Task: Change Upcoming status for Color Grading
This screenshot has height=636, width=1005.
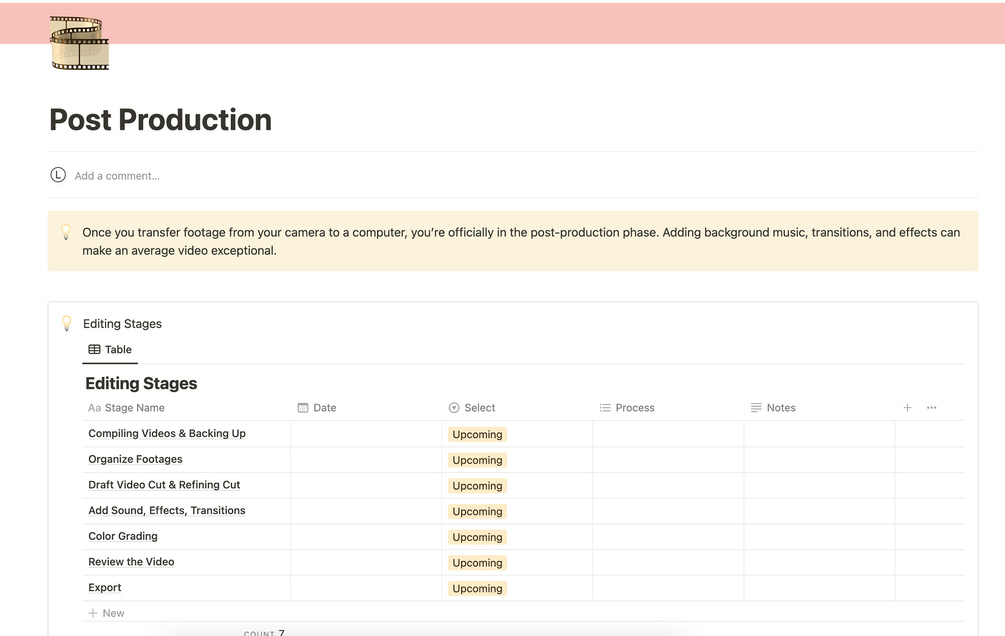Action: (477, 537)
